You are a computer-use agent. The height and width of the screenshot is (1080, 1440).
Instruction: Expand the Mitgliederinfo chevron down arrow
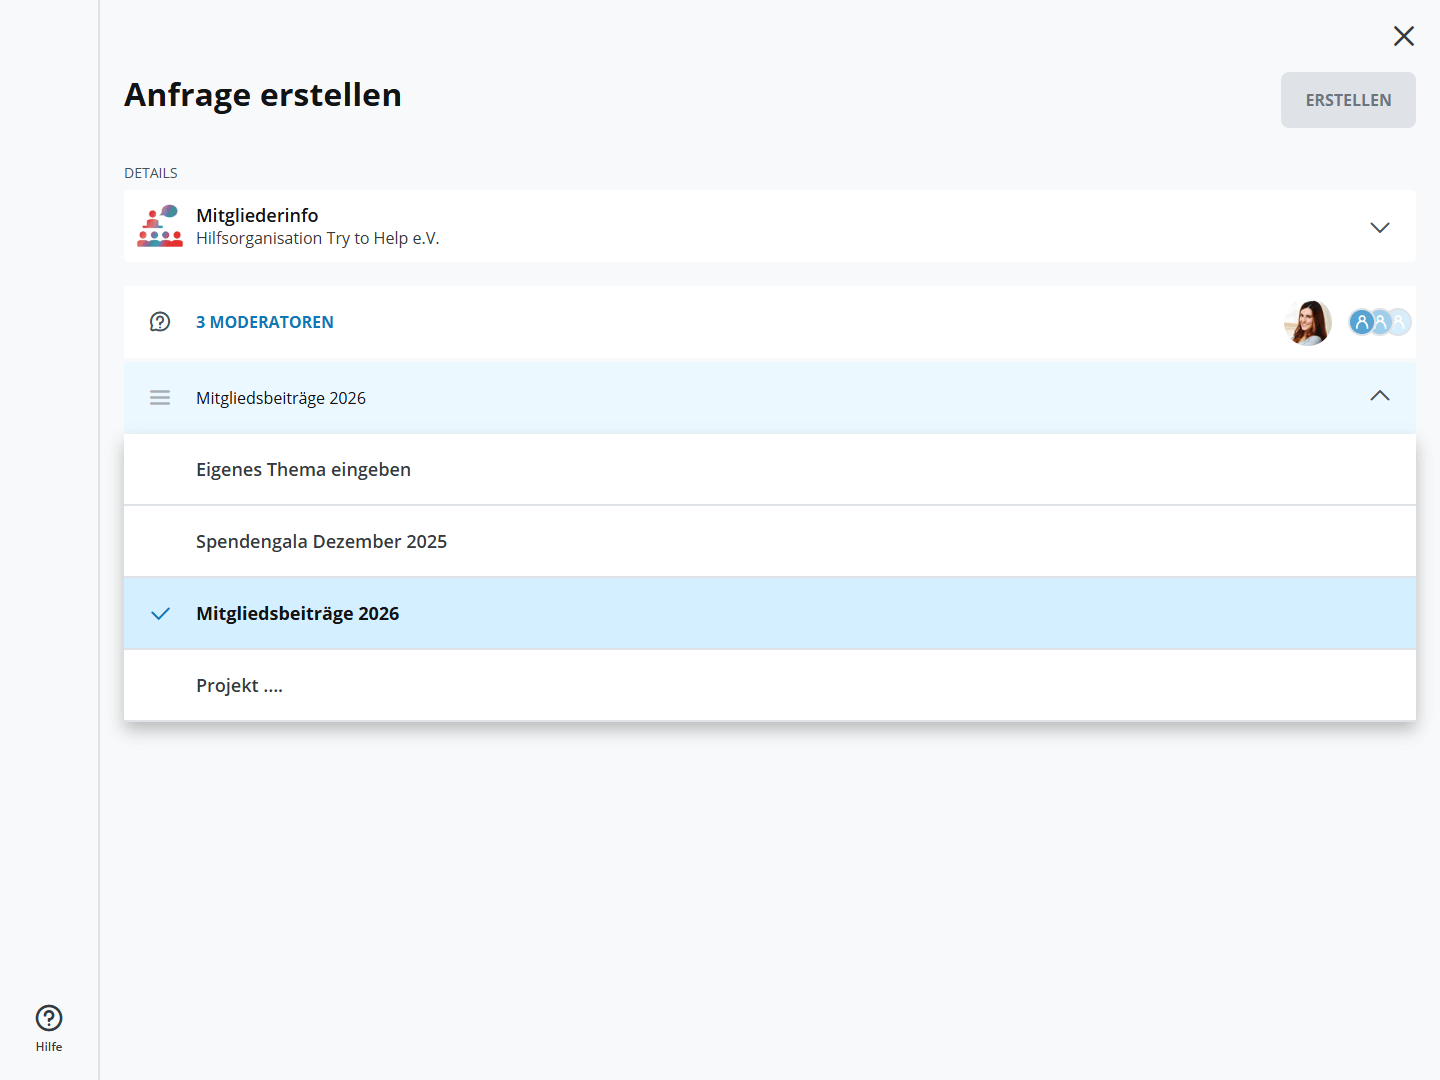point(1380,228)
